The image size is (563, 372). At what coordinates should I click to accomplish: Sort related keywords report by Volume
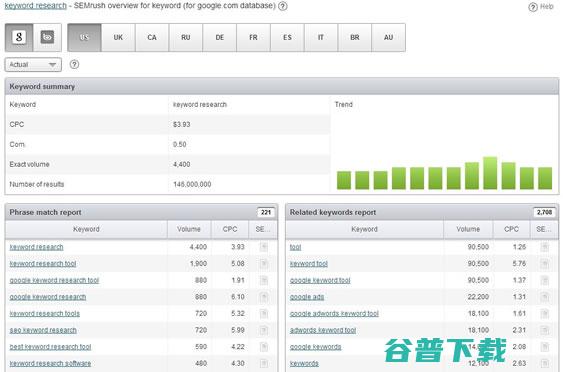468,229
